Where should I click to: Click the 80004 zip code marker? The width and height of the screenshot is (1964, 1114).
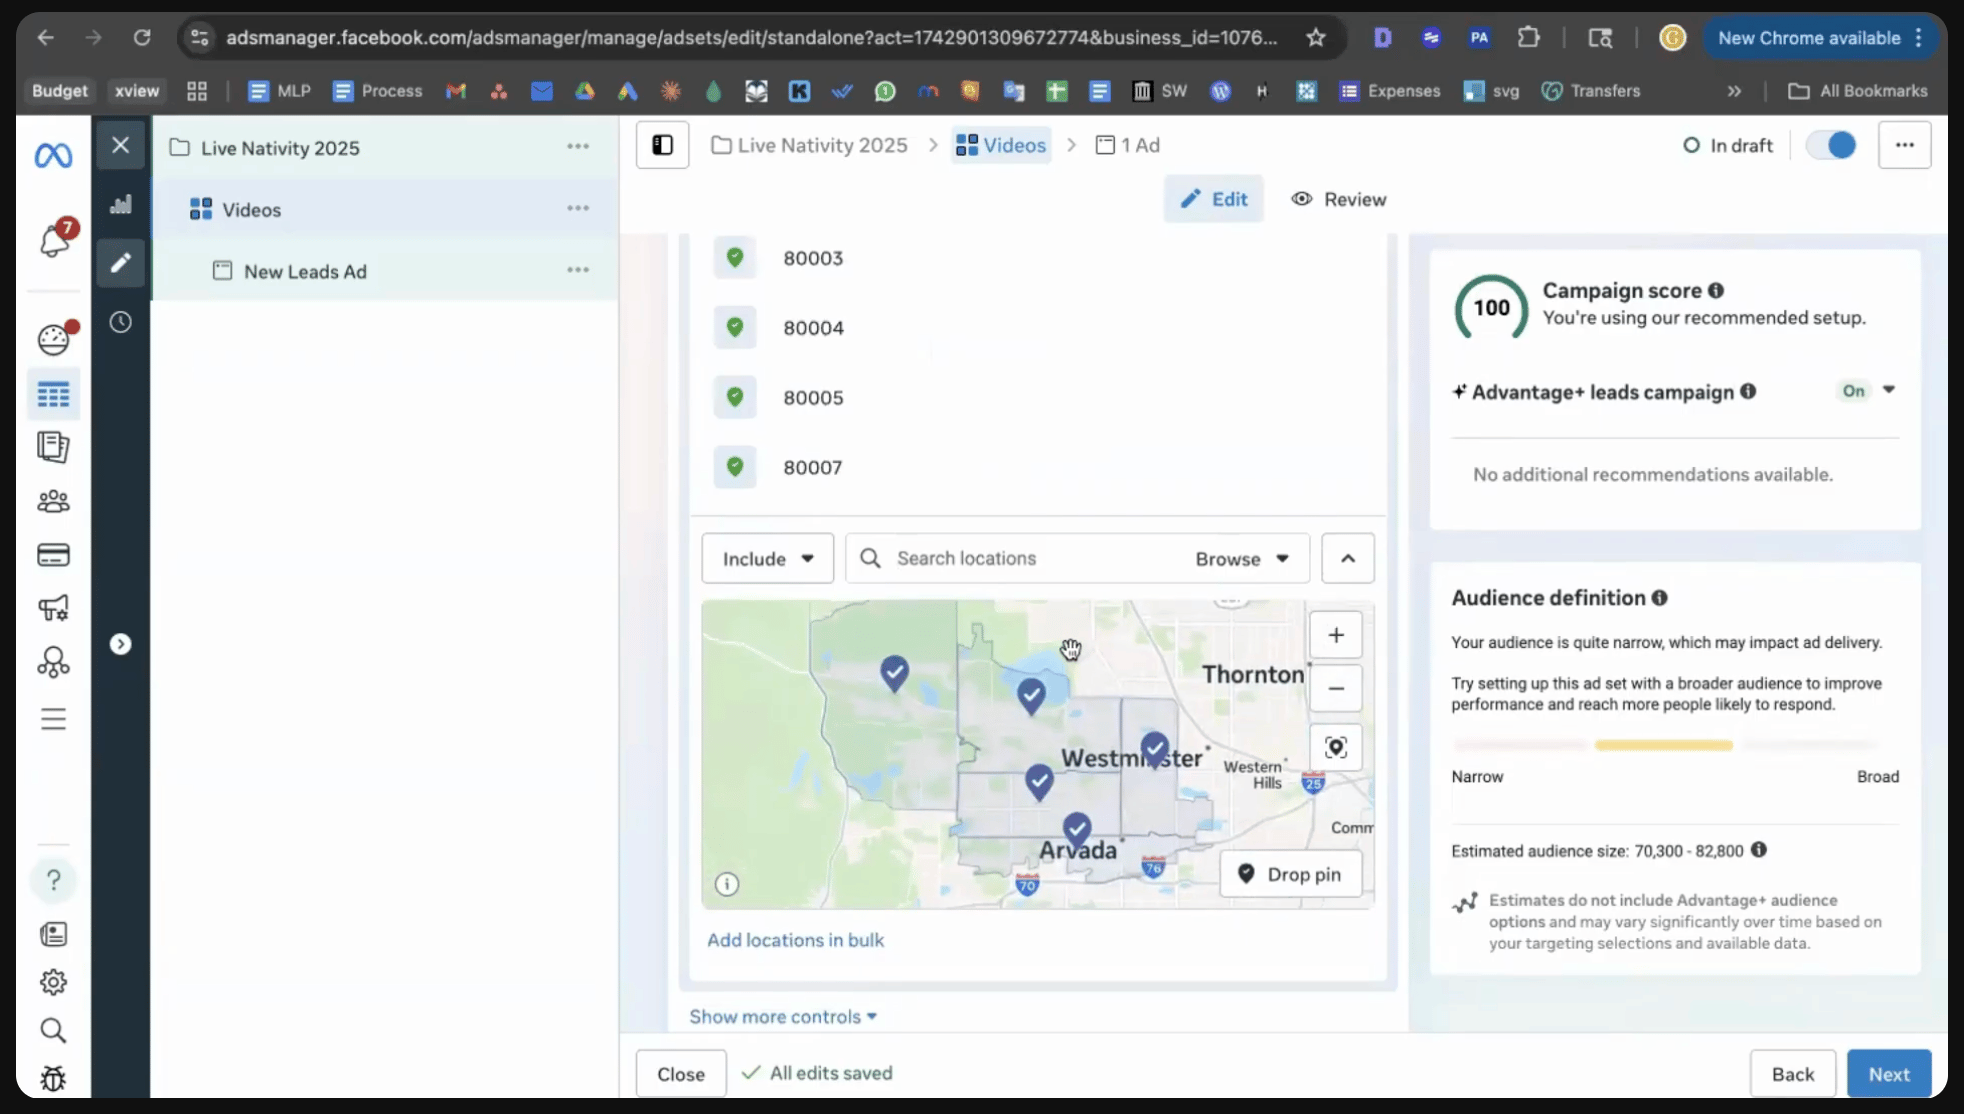pyautogui.click(x=735, y=328)
